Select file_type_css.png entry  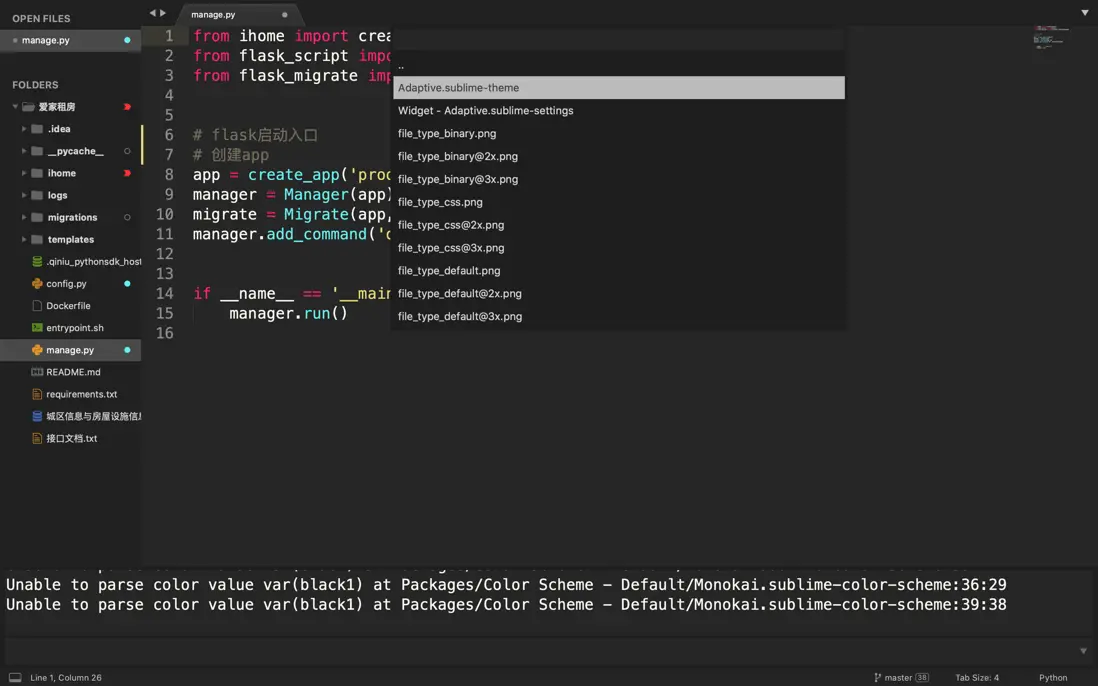[618, 202]
